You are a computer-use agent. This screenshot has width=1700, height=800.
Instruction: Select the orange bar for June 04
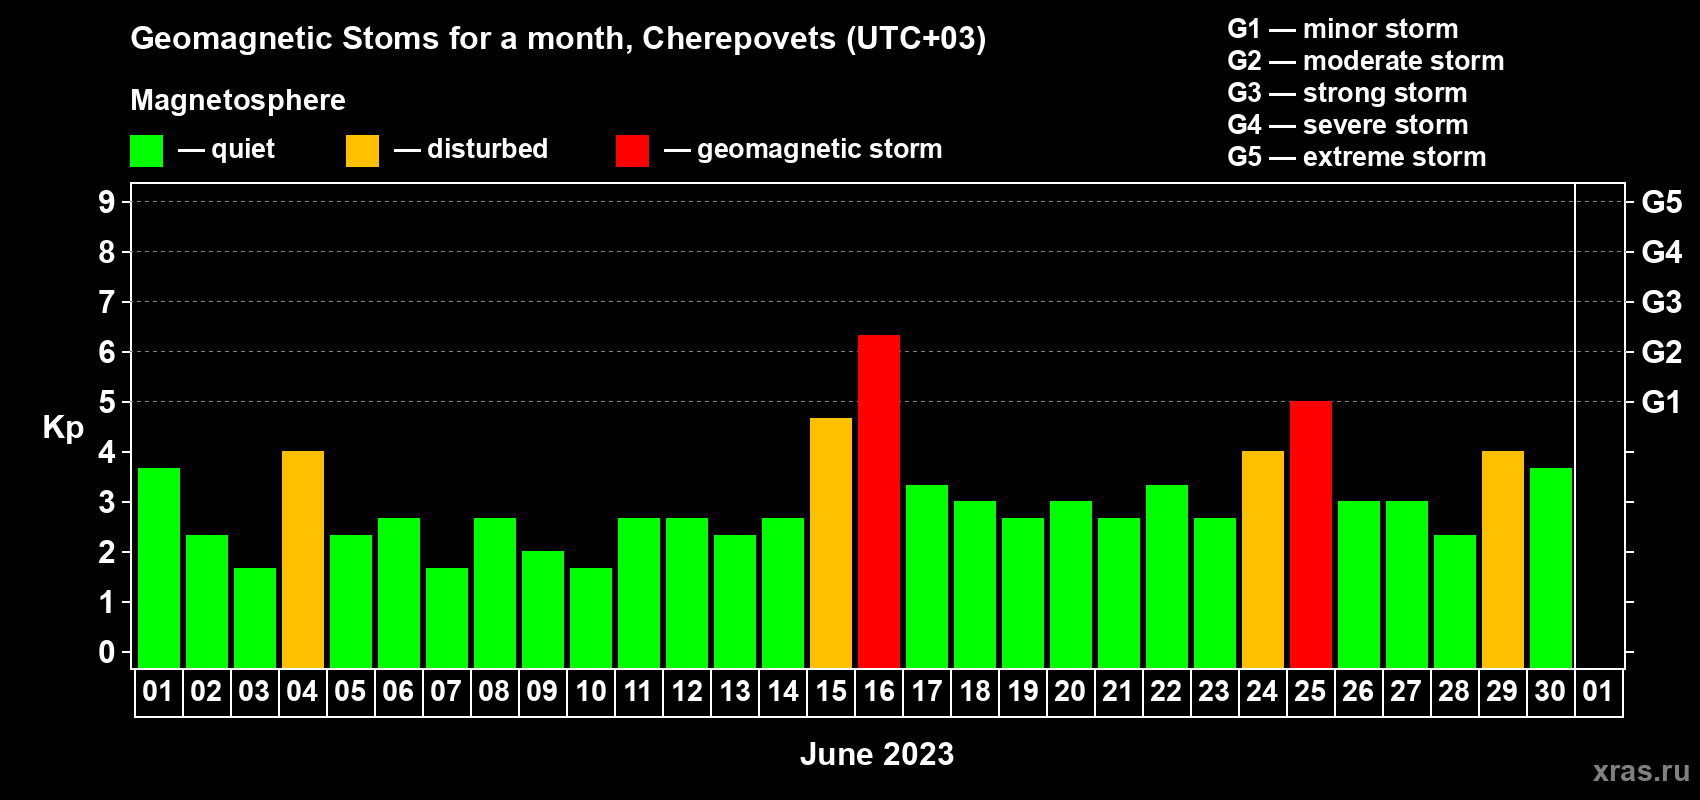click(303, 560)
